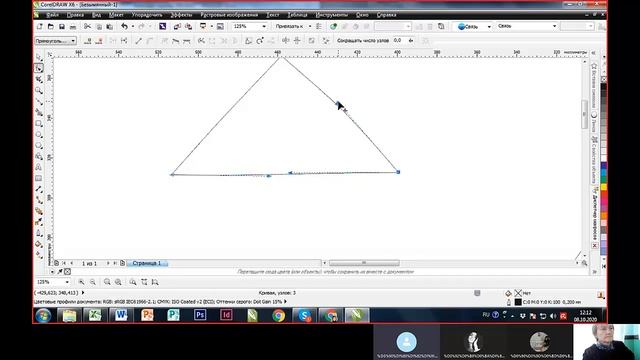This screenshot has height=360, width=640.
Task: Open the Справка menu
Action: tap(386, 15)
